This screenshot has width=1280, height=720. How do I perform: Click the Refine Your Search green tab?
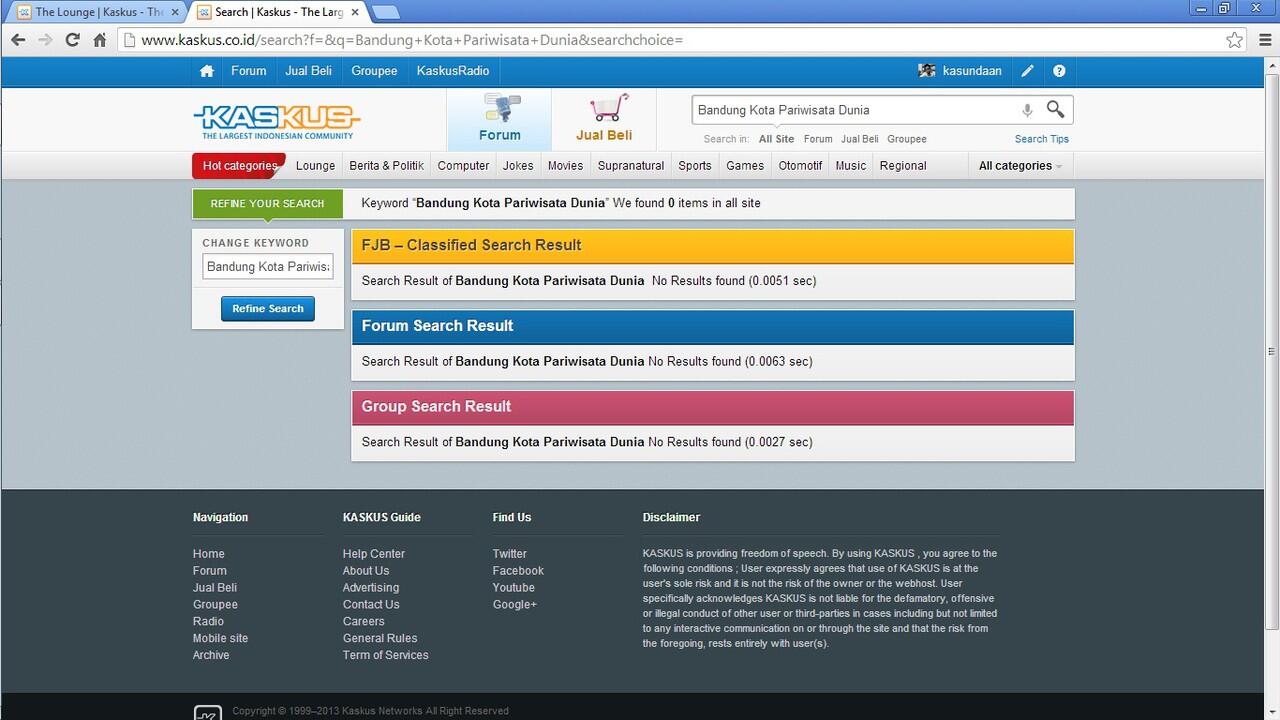267,203
